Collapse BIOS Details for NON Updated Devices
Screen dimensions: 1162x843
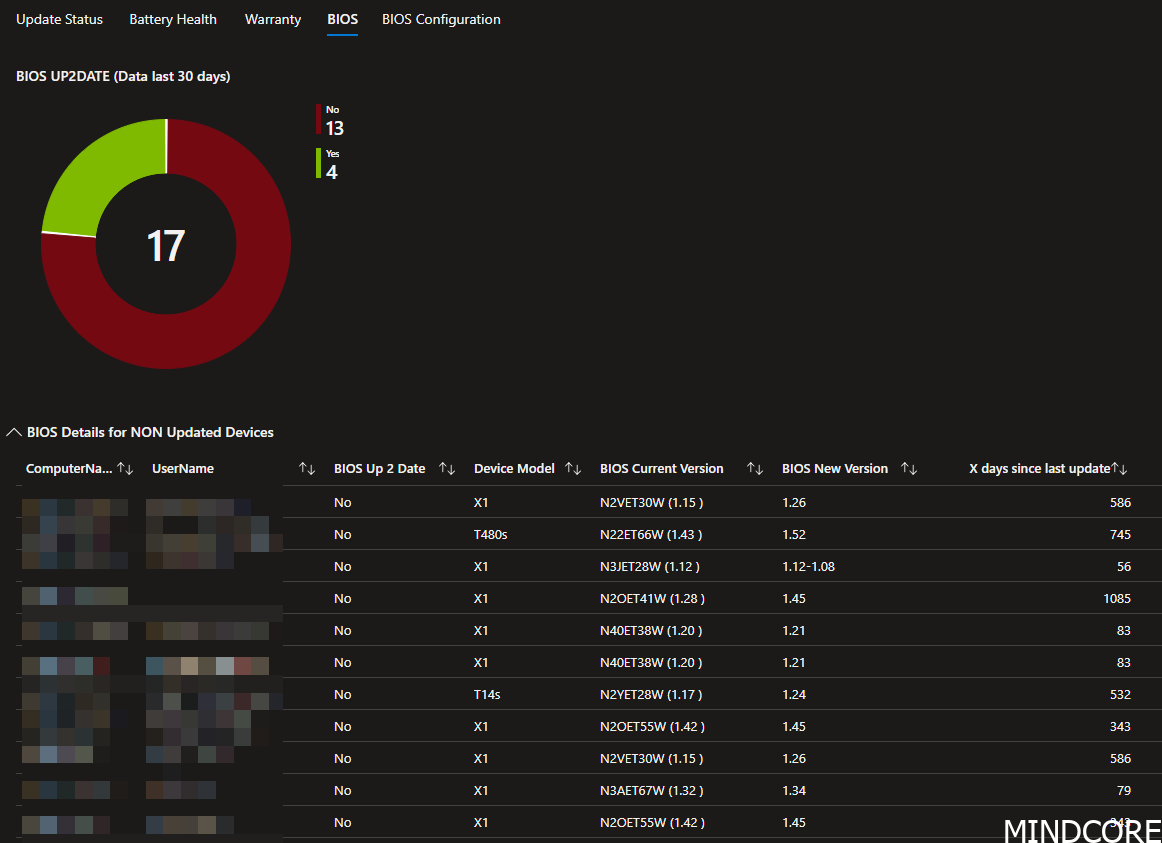[13, 432]
